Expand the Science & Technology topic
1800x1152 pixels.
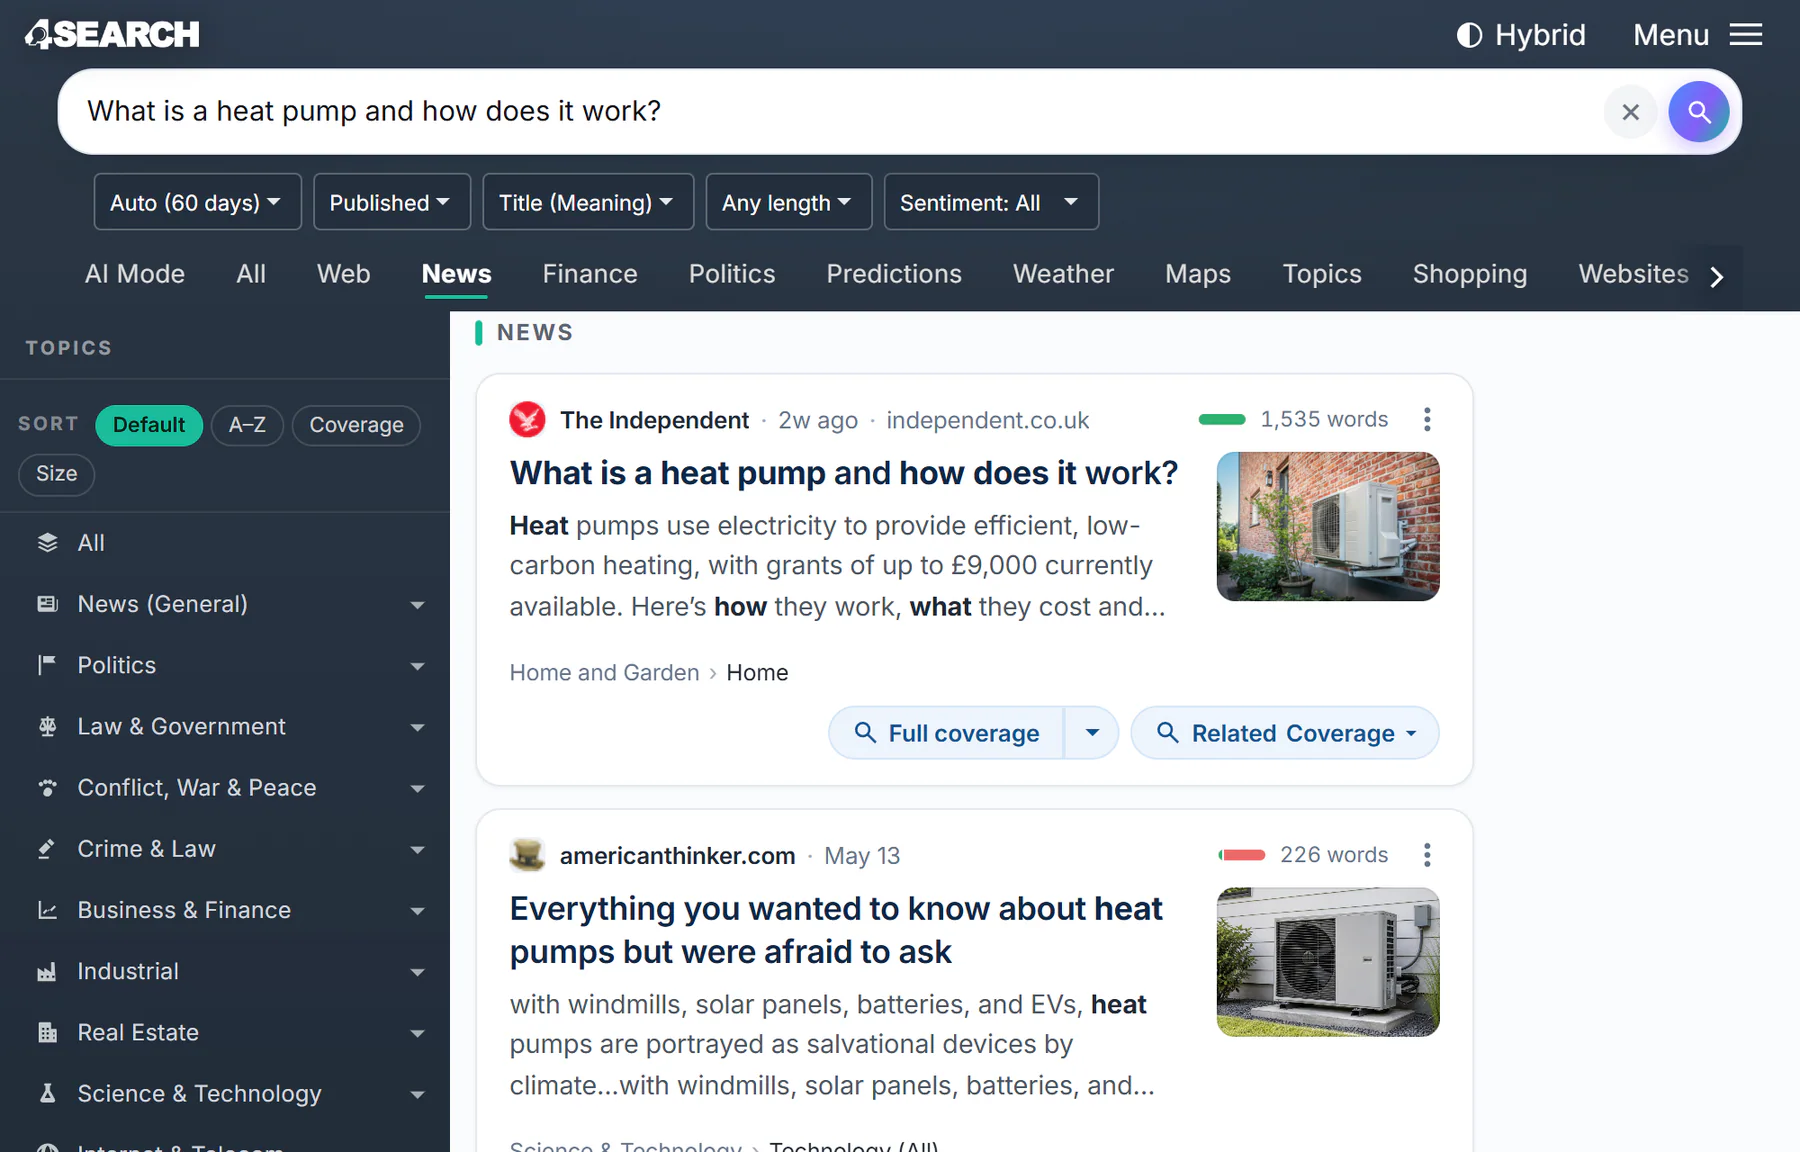(x=417, y=1095)
